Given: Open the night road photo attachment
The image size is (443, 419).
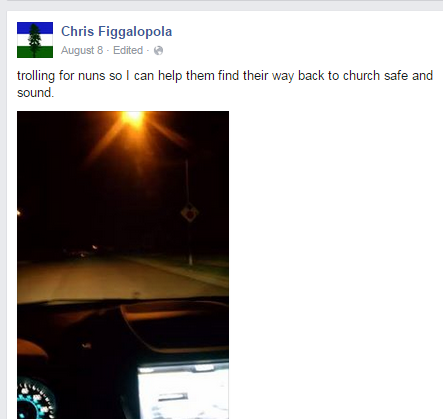Looking at the screenshot, I should point(123,265).
